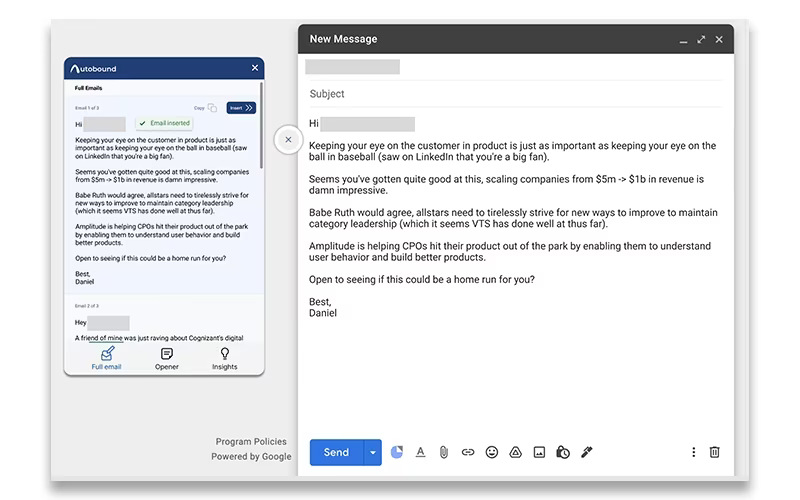Click the 'Email 1 of 3' label
Viewport: 800px width, 500px height.
[87, 108]
